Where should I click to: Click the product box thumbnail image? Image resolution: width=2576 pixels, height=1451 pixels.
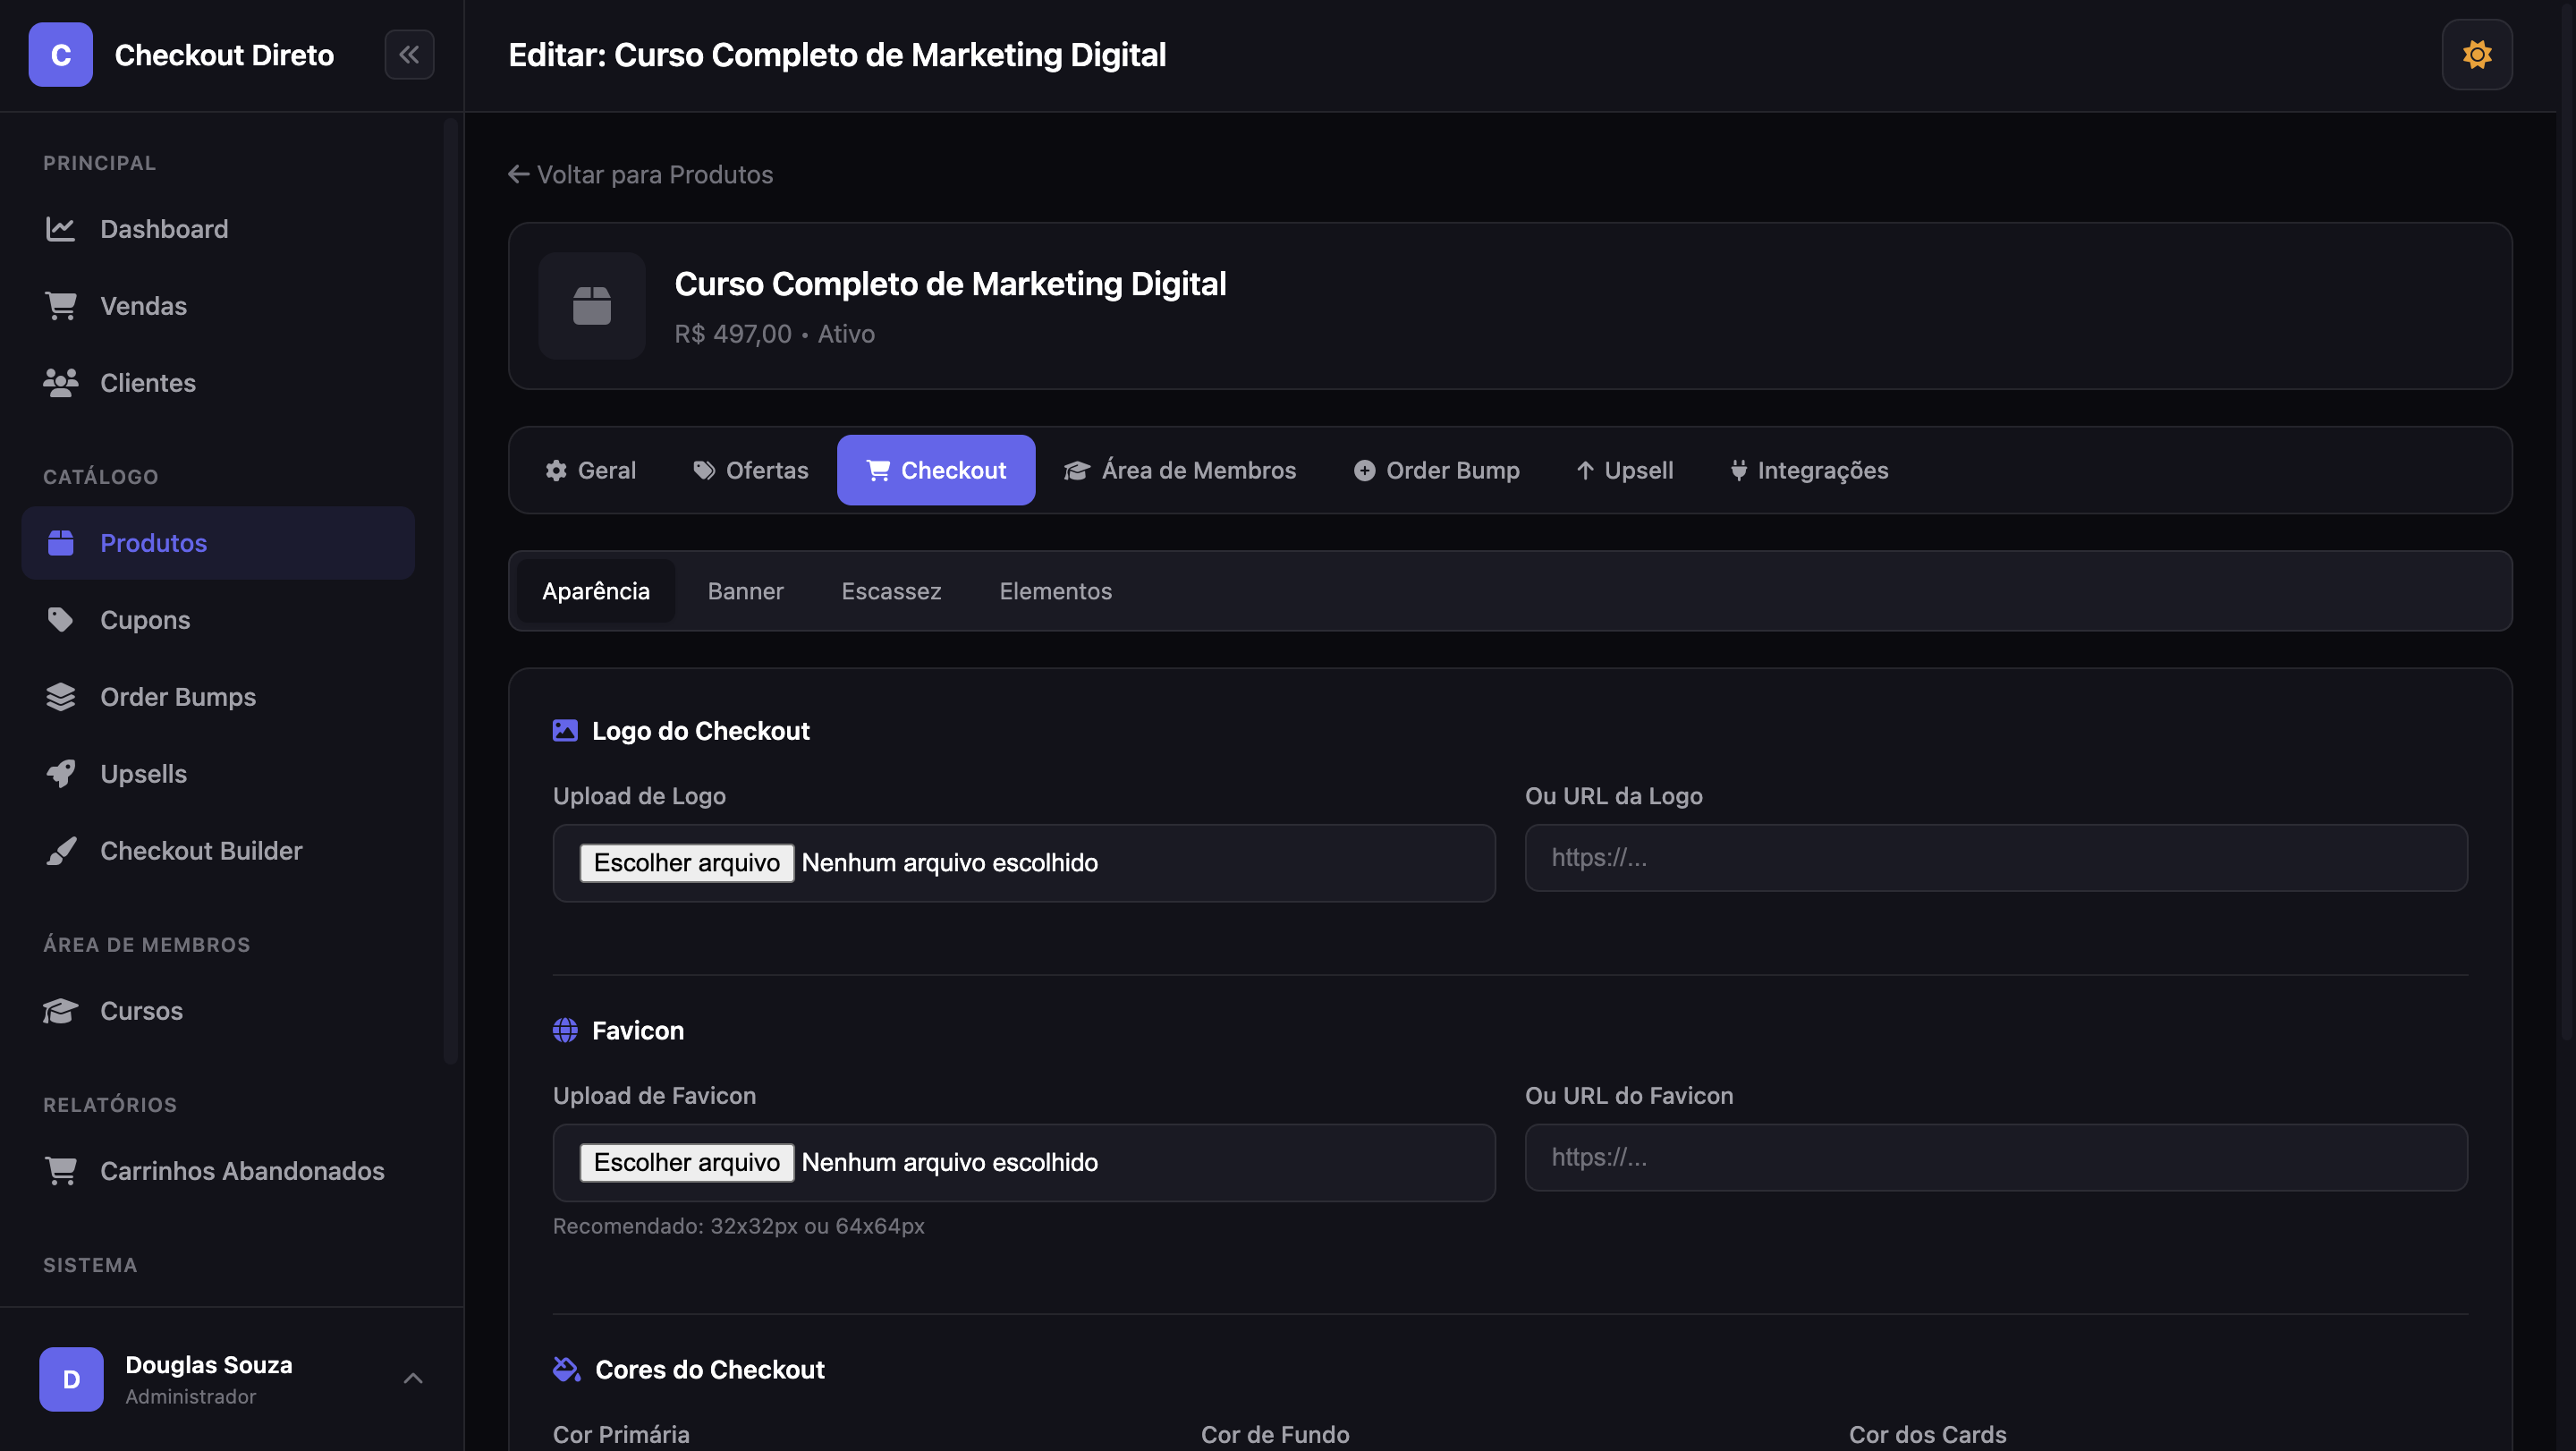(x=592, y=306)
